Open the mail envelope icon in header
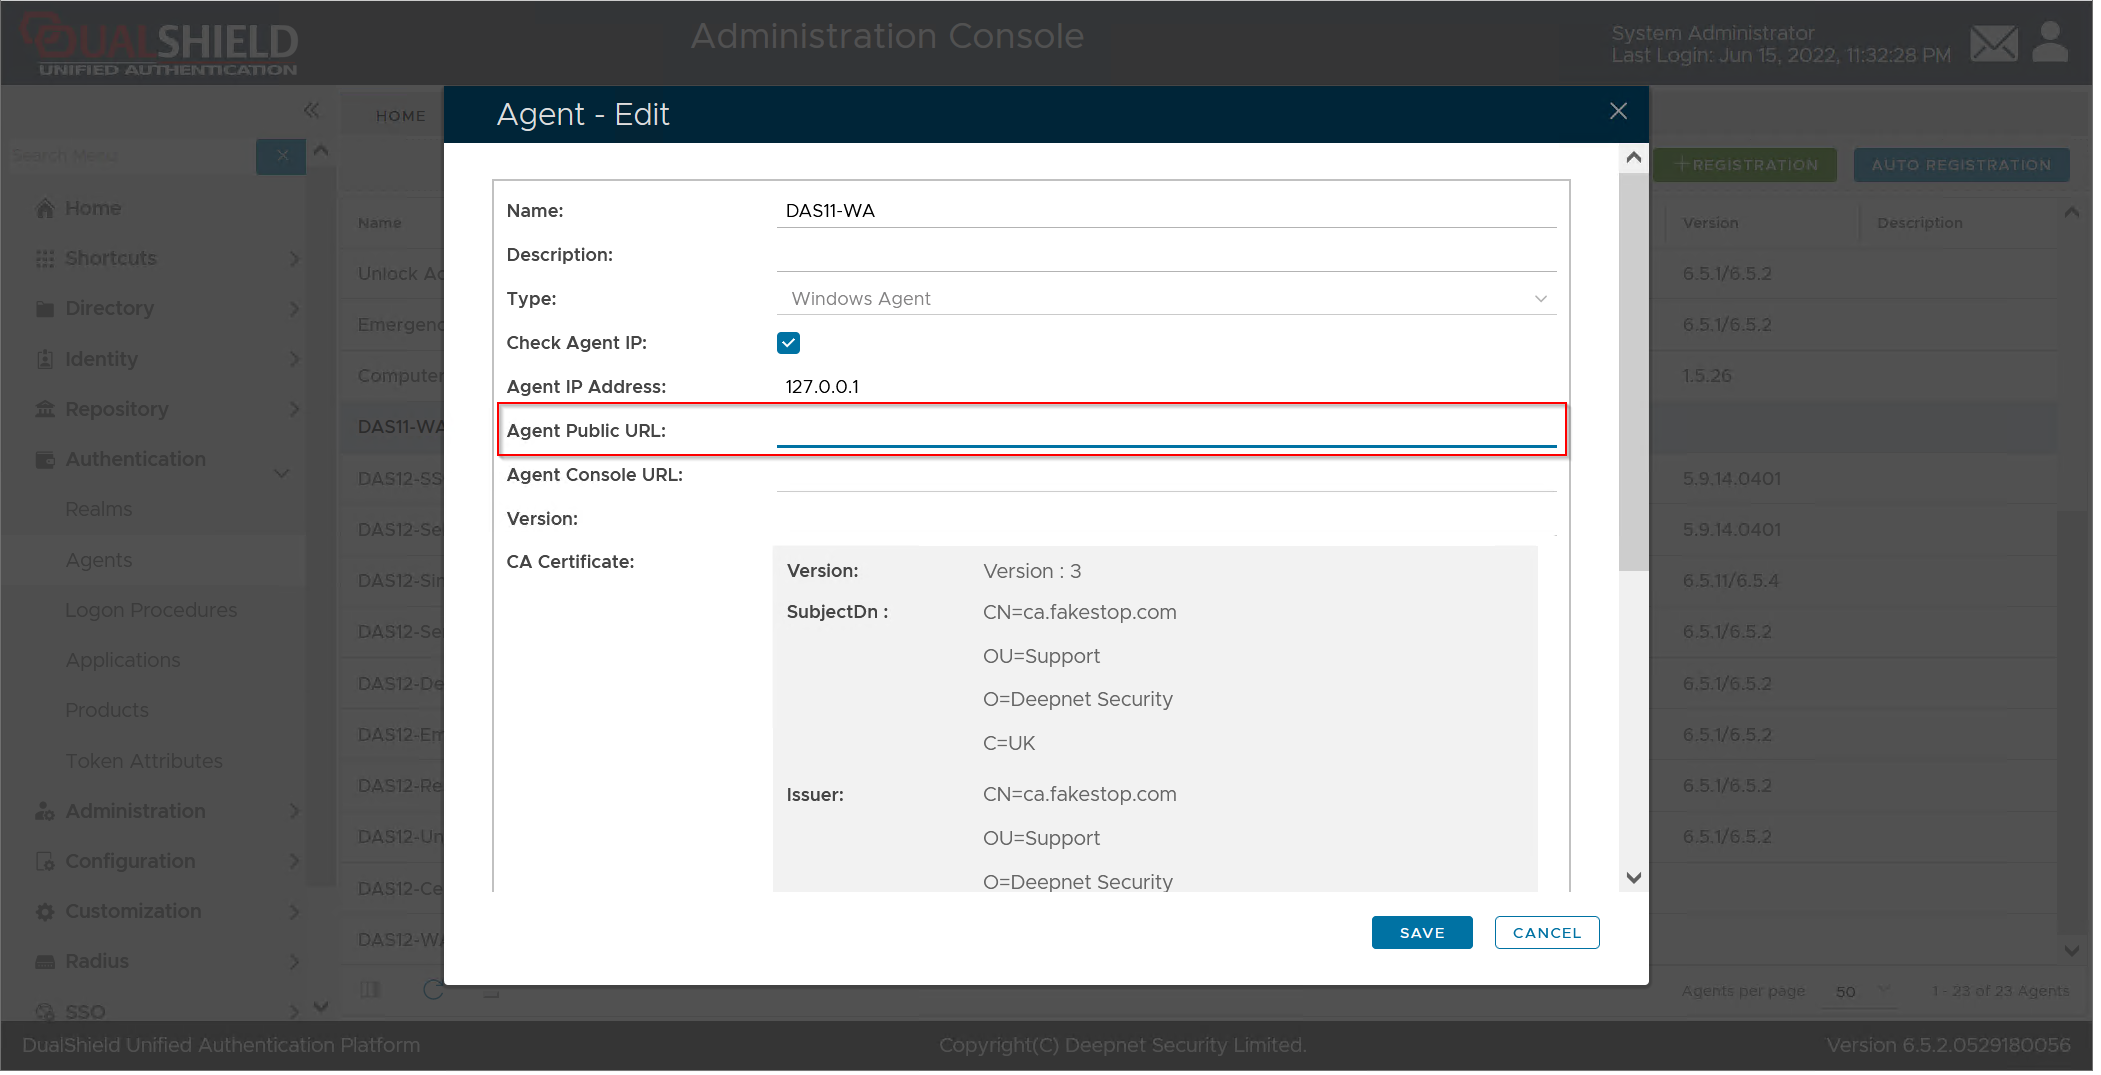The height and width of the screenshot is (1075, 2101). pos(1993,44)
